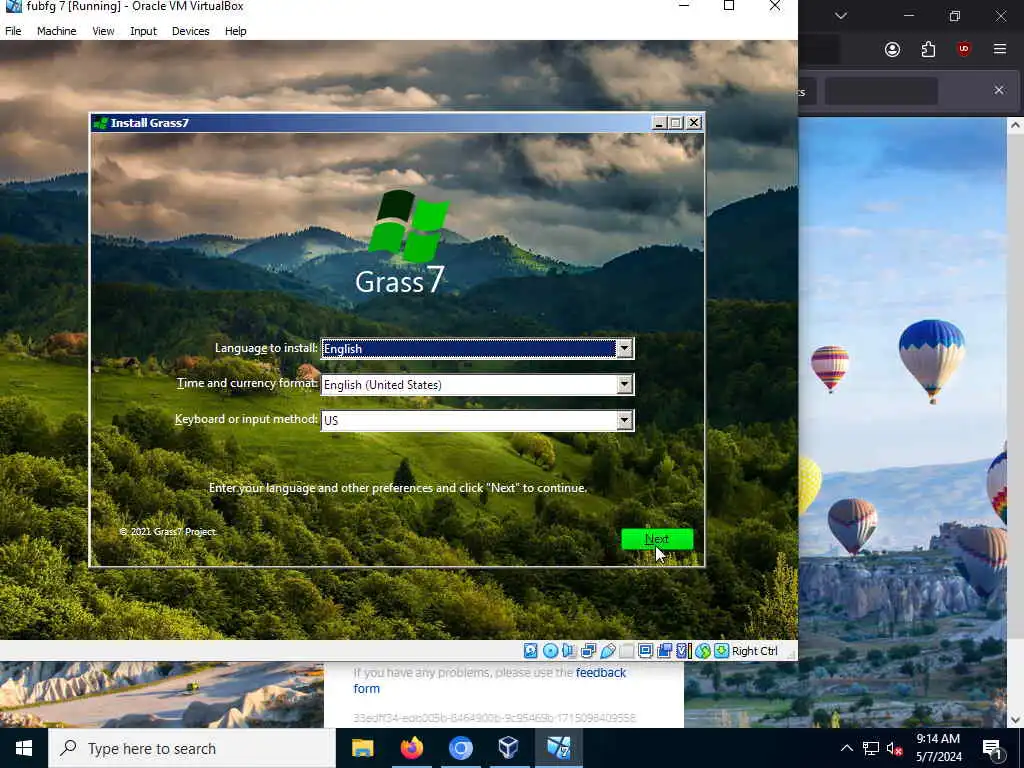The height and width of the screenshot is (768, 1024).
Task: Open the Firefox account profile icon
Action: 892,50
